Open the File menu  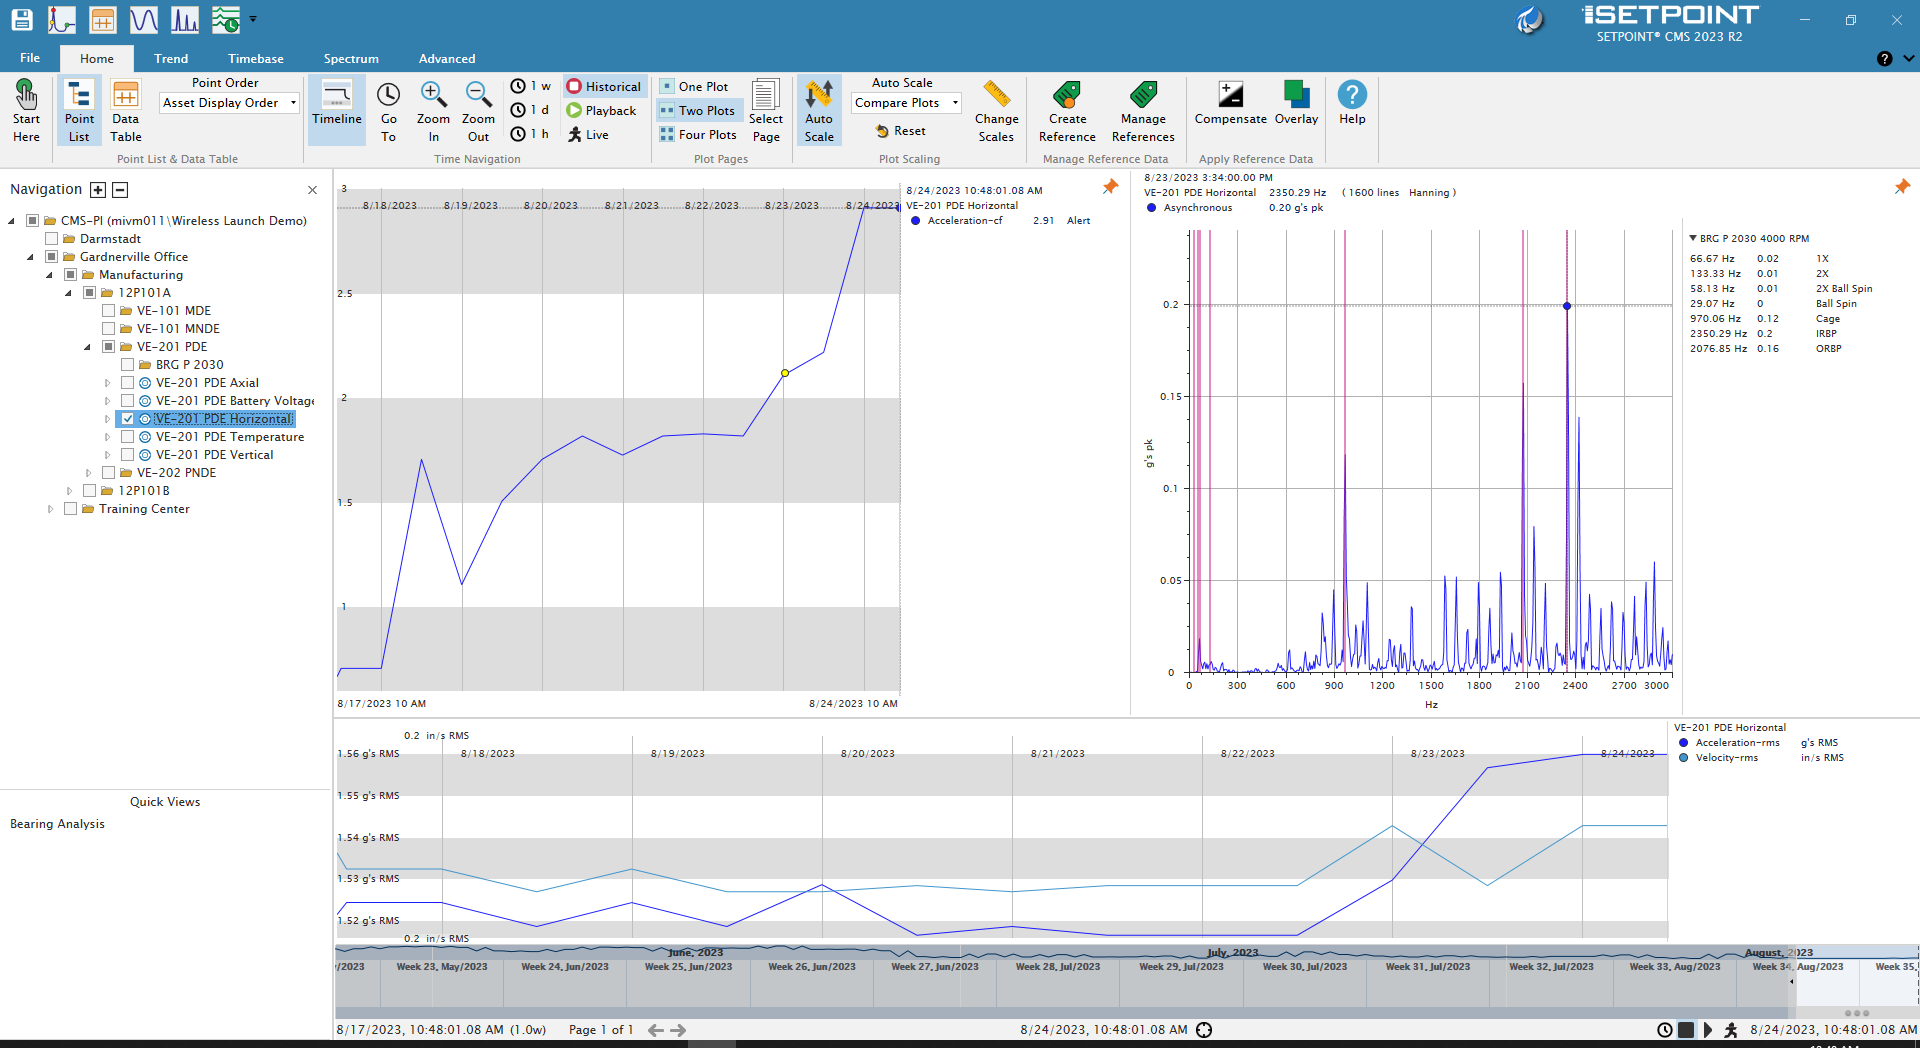click(x=30, y=58)
